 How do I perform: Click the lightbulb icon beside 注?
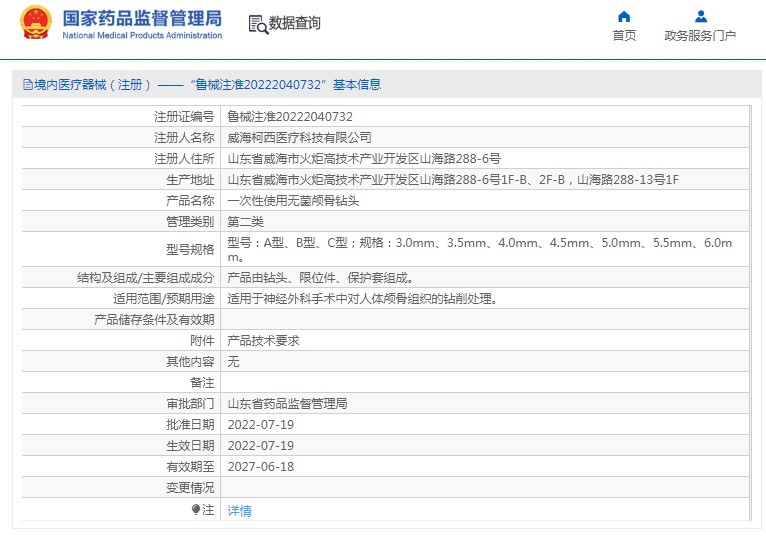[195, 510]
